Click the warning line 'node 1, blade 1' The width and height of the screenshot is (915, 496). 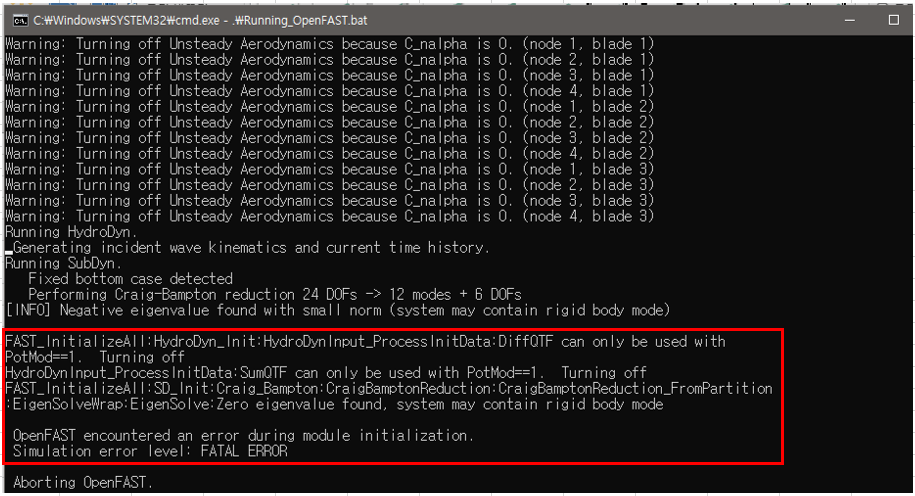tap(330, 44)
